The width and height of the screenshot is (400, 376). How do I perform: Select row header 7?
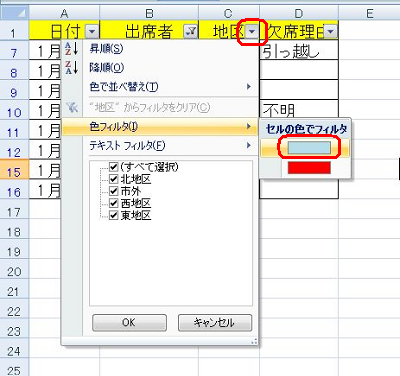(x=14, y=51)
